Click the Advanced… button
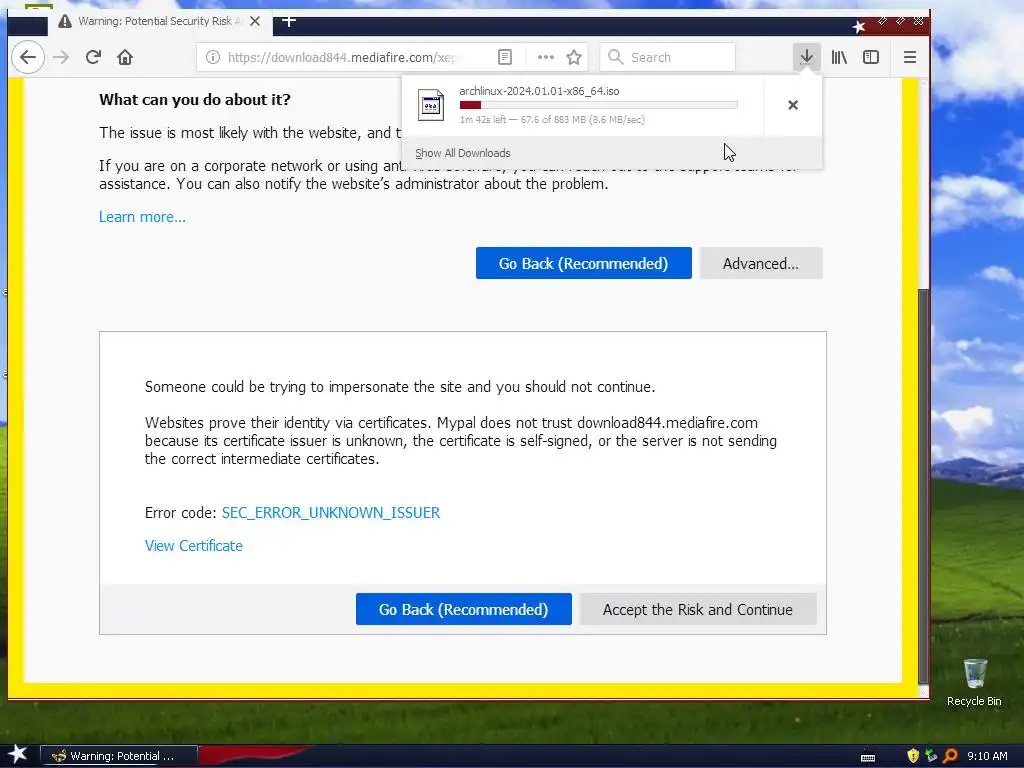The width and height of the screenshot is (1024, 768). pos(761,263)
